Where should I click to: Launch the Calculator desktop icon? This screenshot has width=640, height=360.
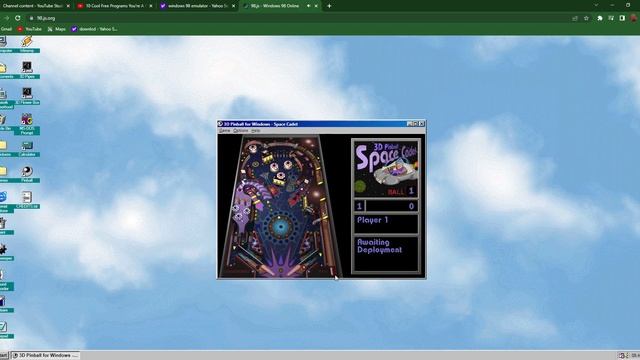click(27, 148)
